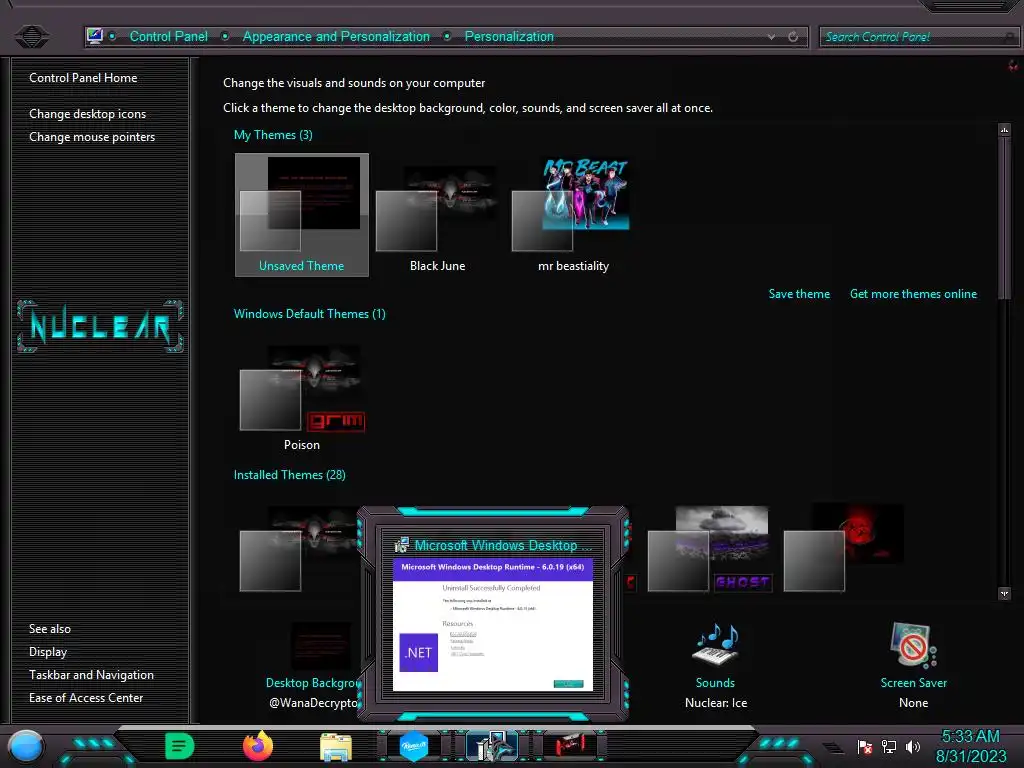Screen dimensions: 1024x768
Task: Click the clock showing 5:33 AM
Action: pyautogui.click(x=970, y=736)
